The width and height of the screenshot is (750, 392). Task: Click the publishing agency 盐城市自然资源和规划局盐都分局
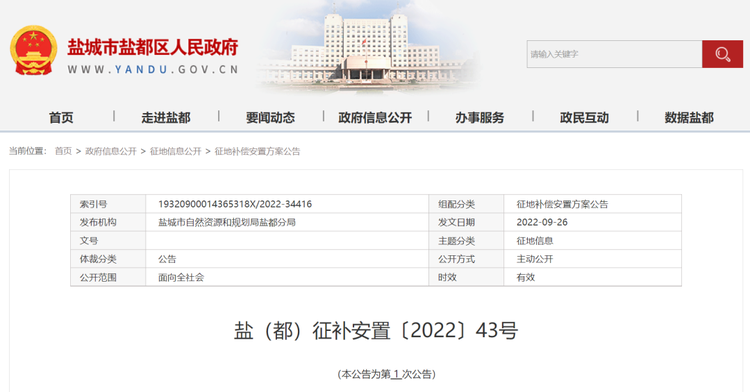coord(227,222)
